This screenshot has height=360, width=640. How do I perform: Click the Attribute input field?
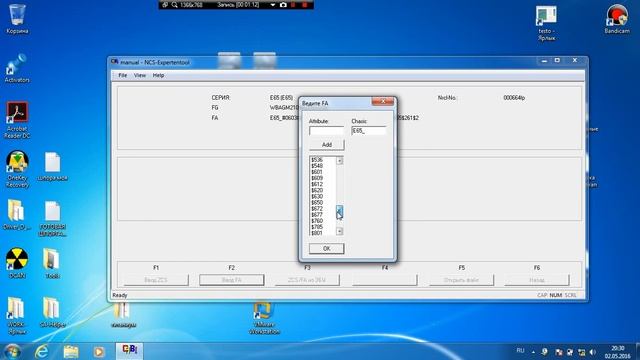327,131
